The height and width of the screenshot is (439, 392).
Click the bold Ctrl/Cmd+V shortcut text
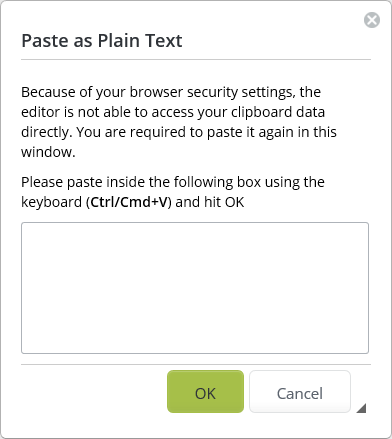point(129,202)
